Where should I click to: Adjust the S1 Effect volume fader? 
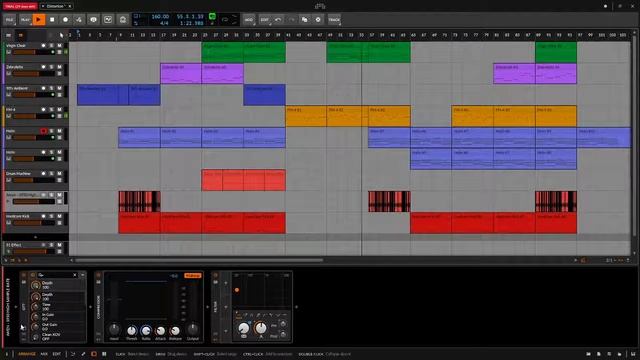[33, 251]
